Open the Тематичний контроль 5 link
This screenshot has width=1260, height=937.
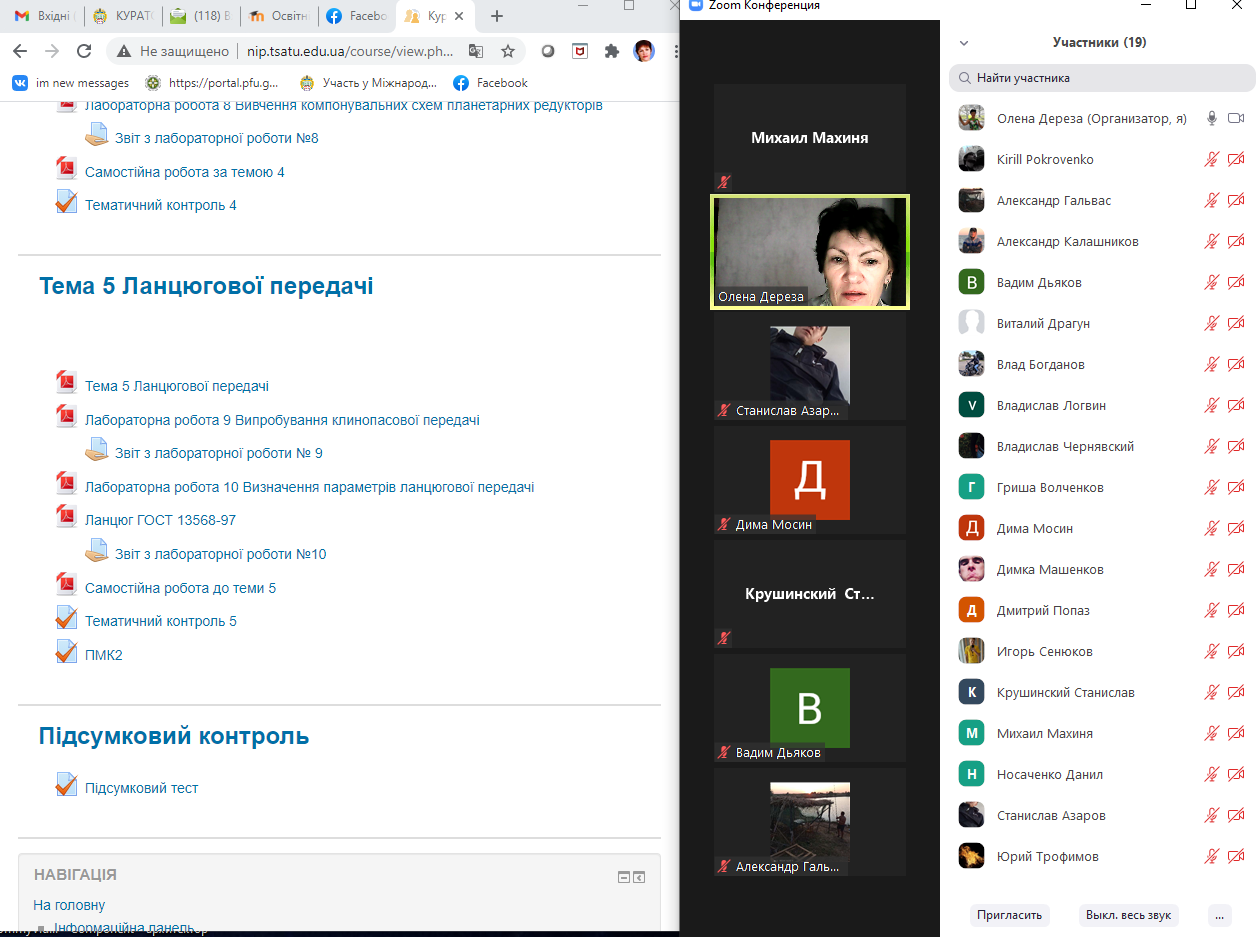tap(161, 621)
